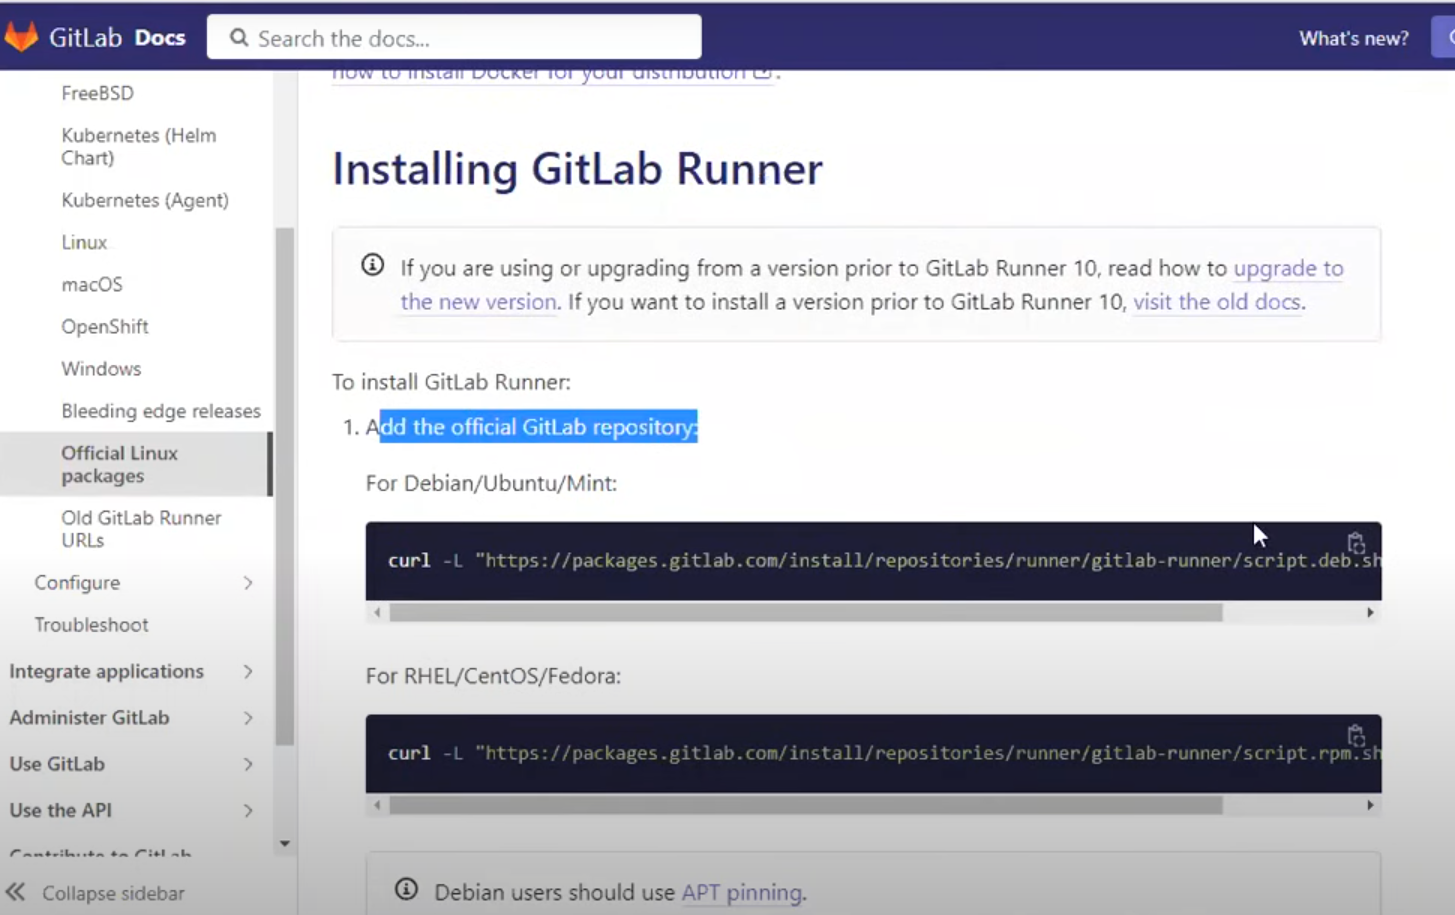Click the Debian code block horizontal scrollbar

[806, 612]
